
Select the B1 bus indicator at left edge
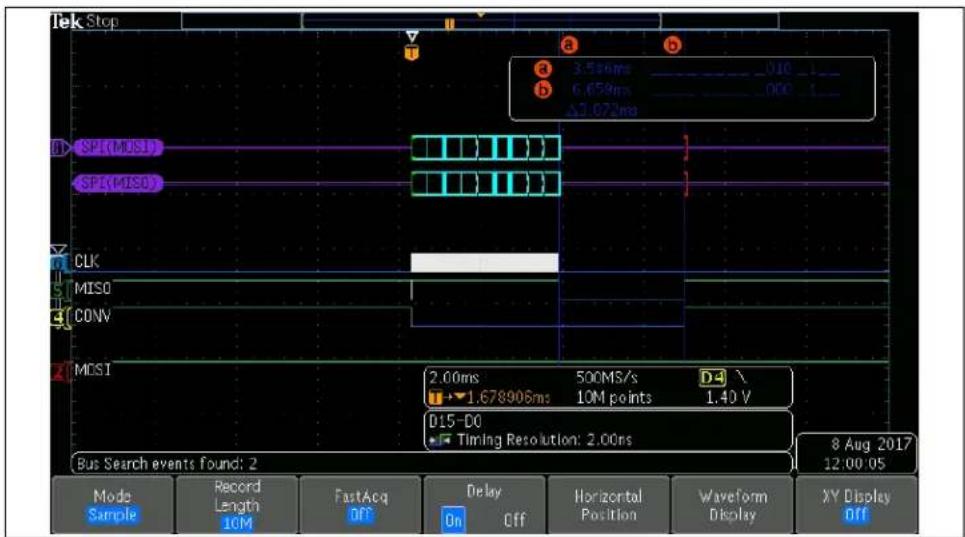(60, 148)
